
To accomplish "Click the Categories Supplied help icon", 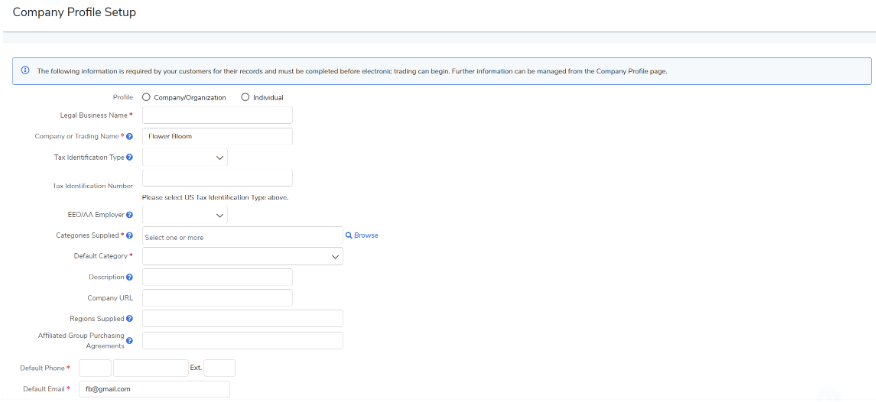I will tap(130, 236).
